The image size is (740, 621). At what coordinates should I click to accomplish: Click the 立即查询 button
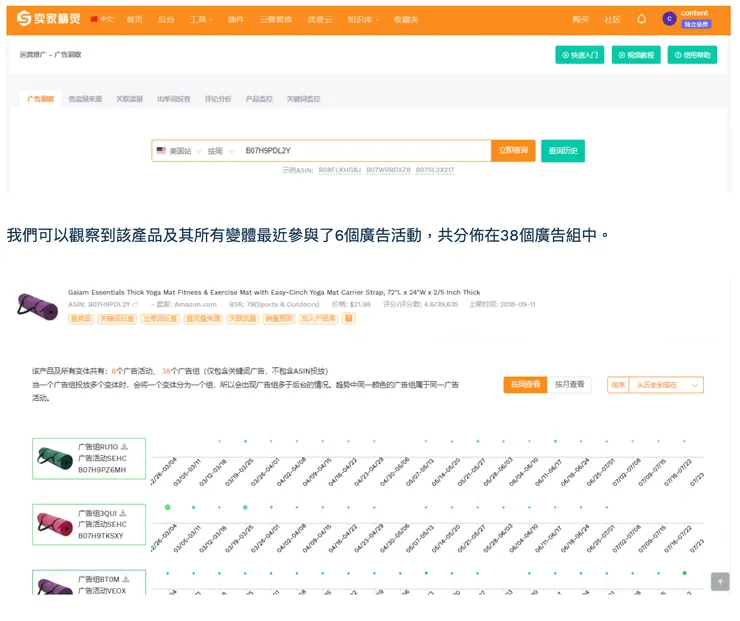tap(513, 151)
